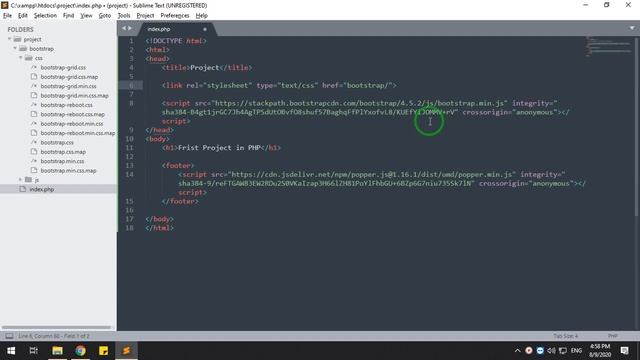Open the Goto menu
640x360 pixels.
coord(105,16)
